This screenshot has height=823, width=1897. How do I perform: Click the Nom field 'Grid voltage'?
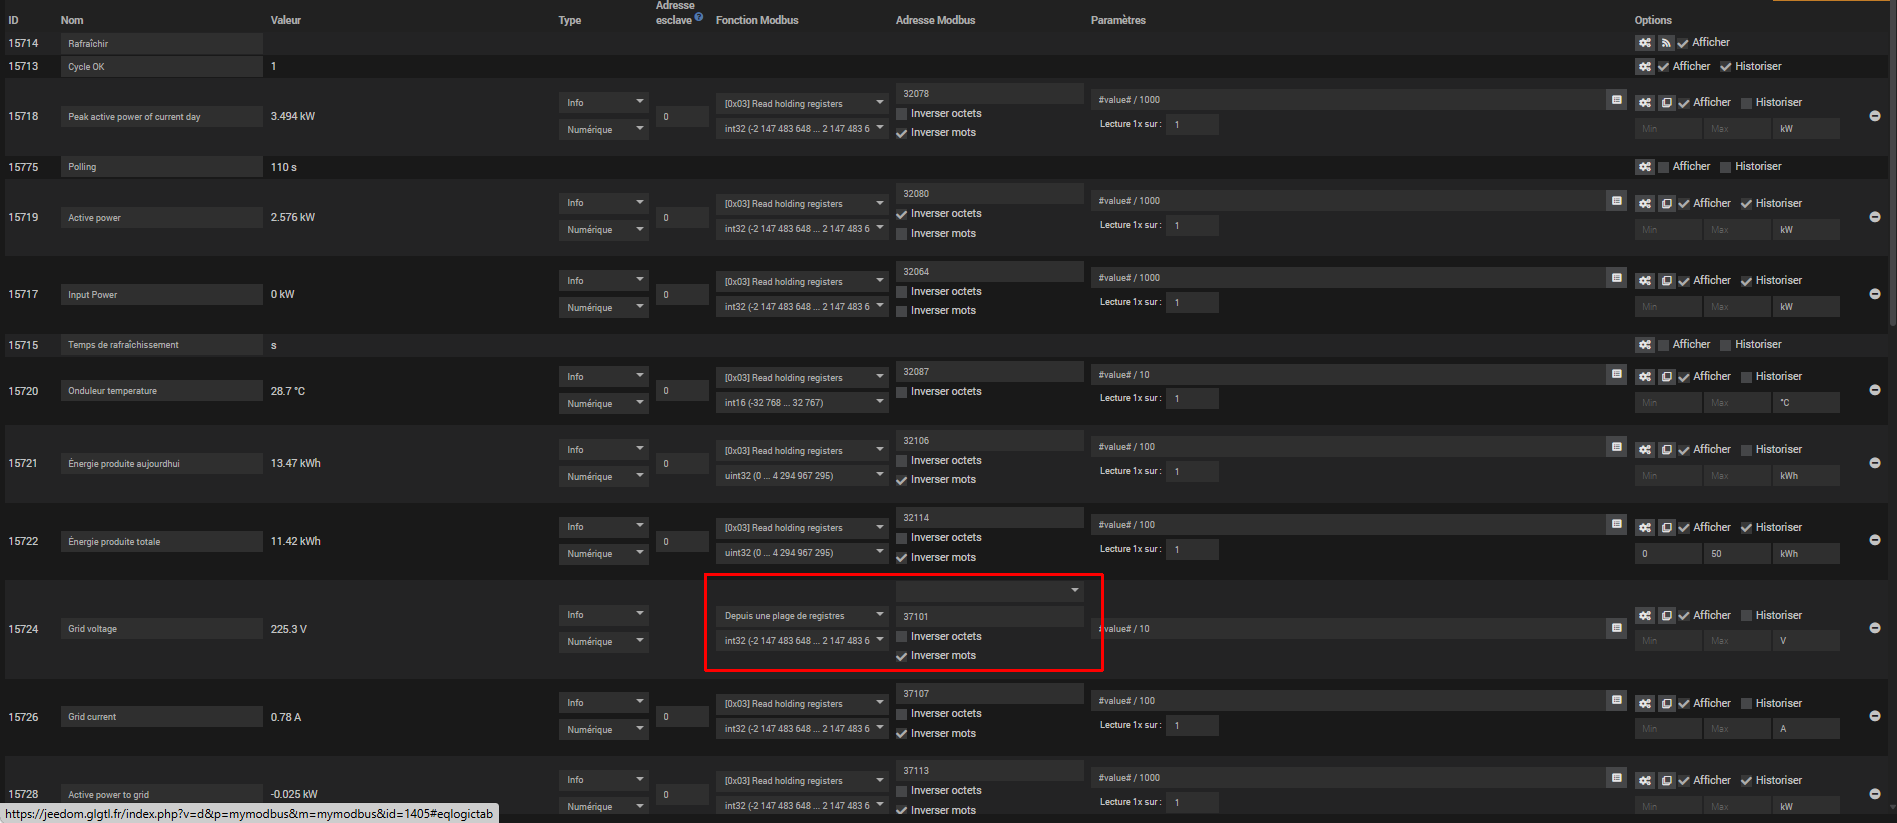[x=162, y=629]
